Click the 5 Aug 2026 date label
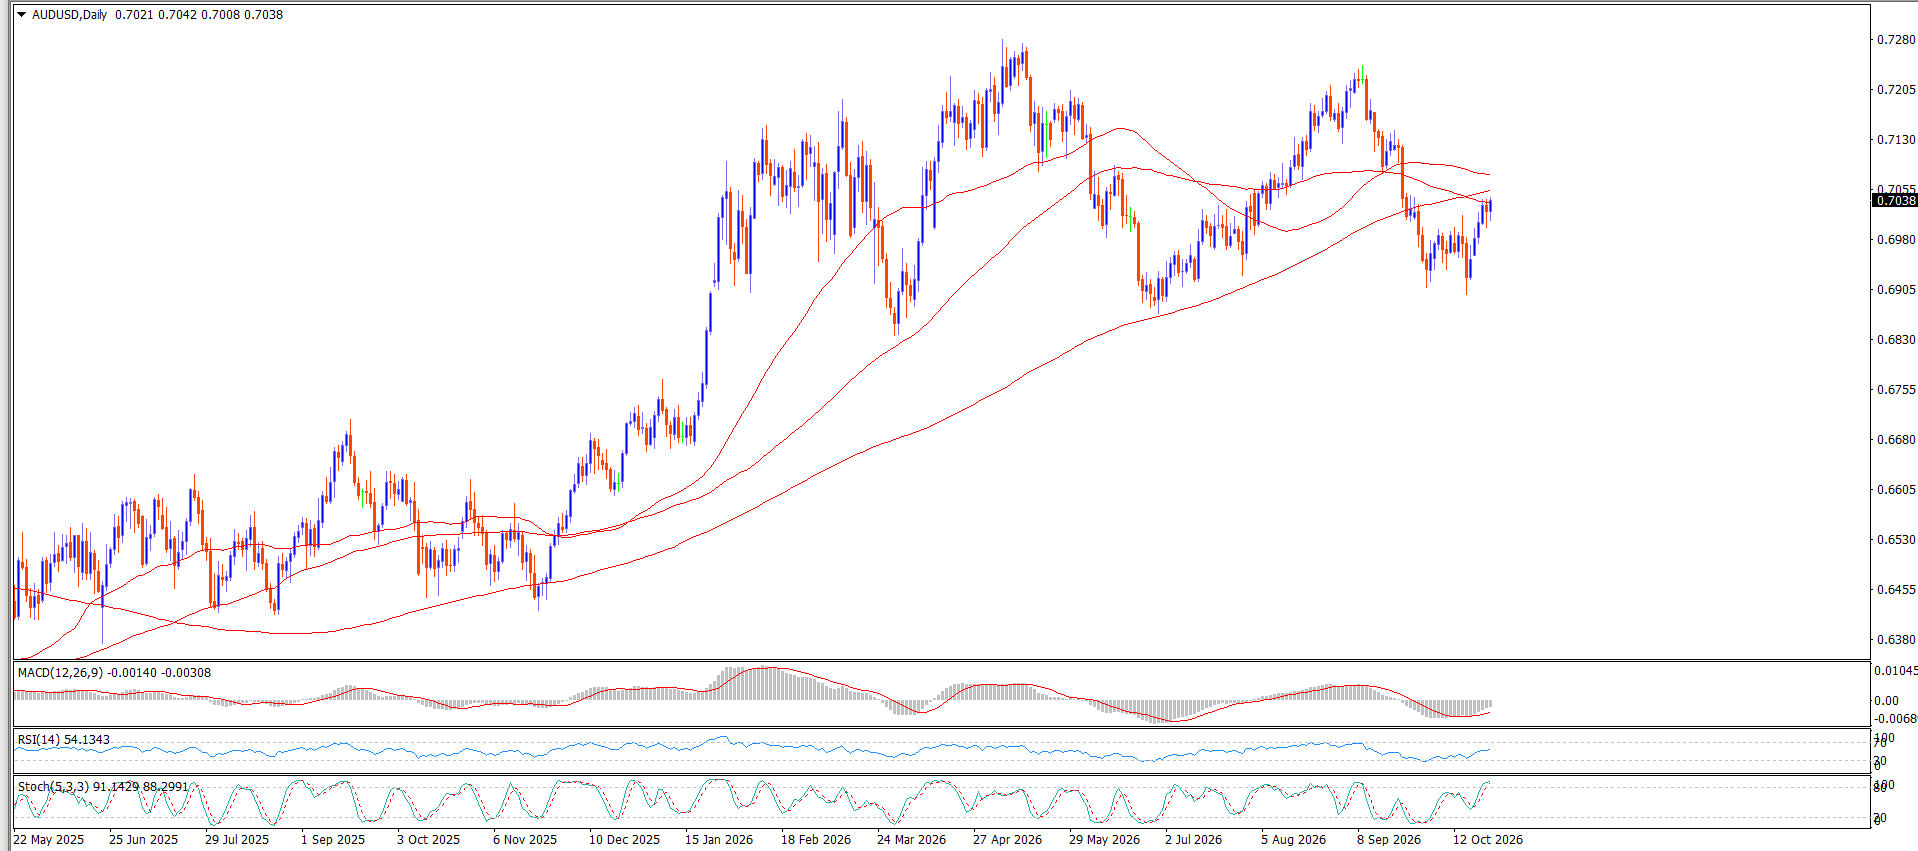 coord(1293,840)
